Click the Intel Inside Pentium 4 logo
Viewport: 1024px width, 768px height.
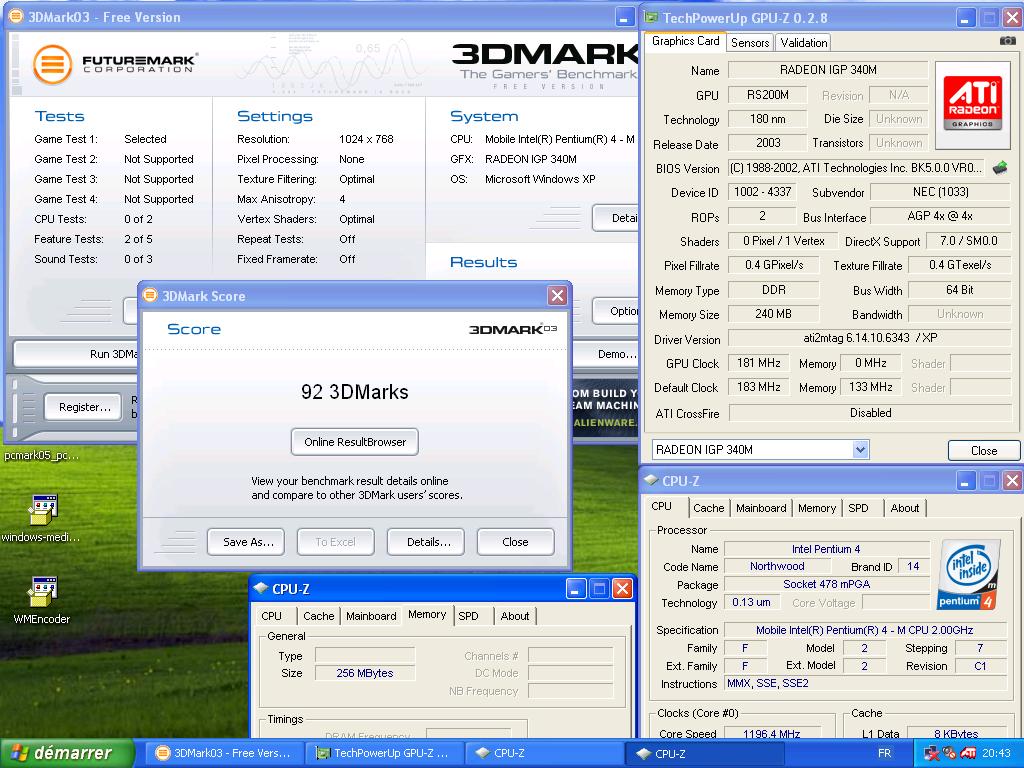point(968,574)
